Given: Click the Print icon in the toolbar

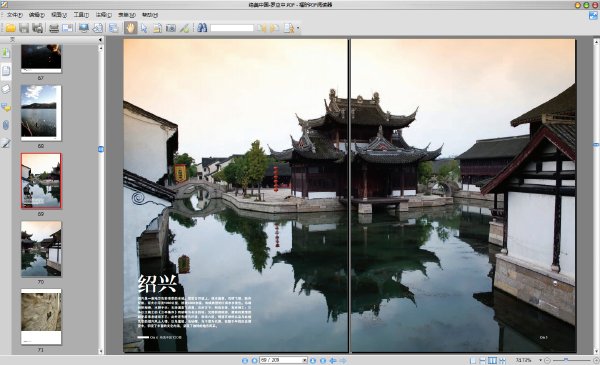Looking at the screenshot, I should click(54, 28).
